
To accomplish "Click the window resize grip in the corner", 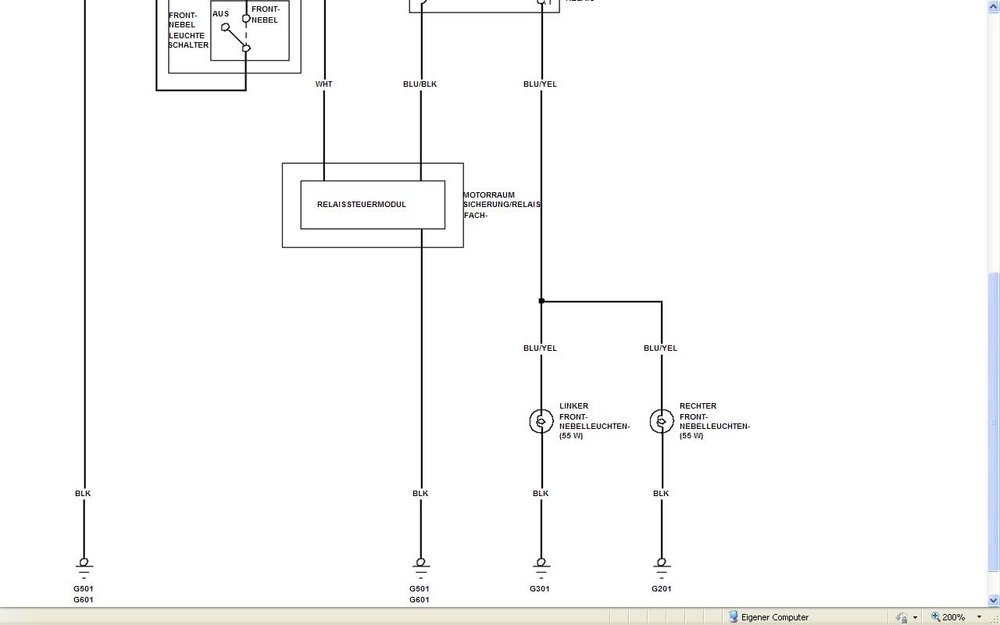I will [x=993, y=618].
